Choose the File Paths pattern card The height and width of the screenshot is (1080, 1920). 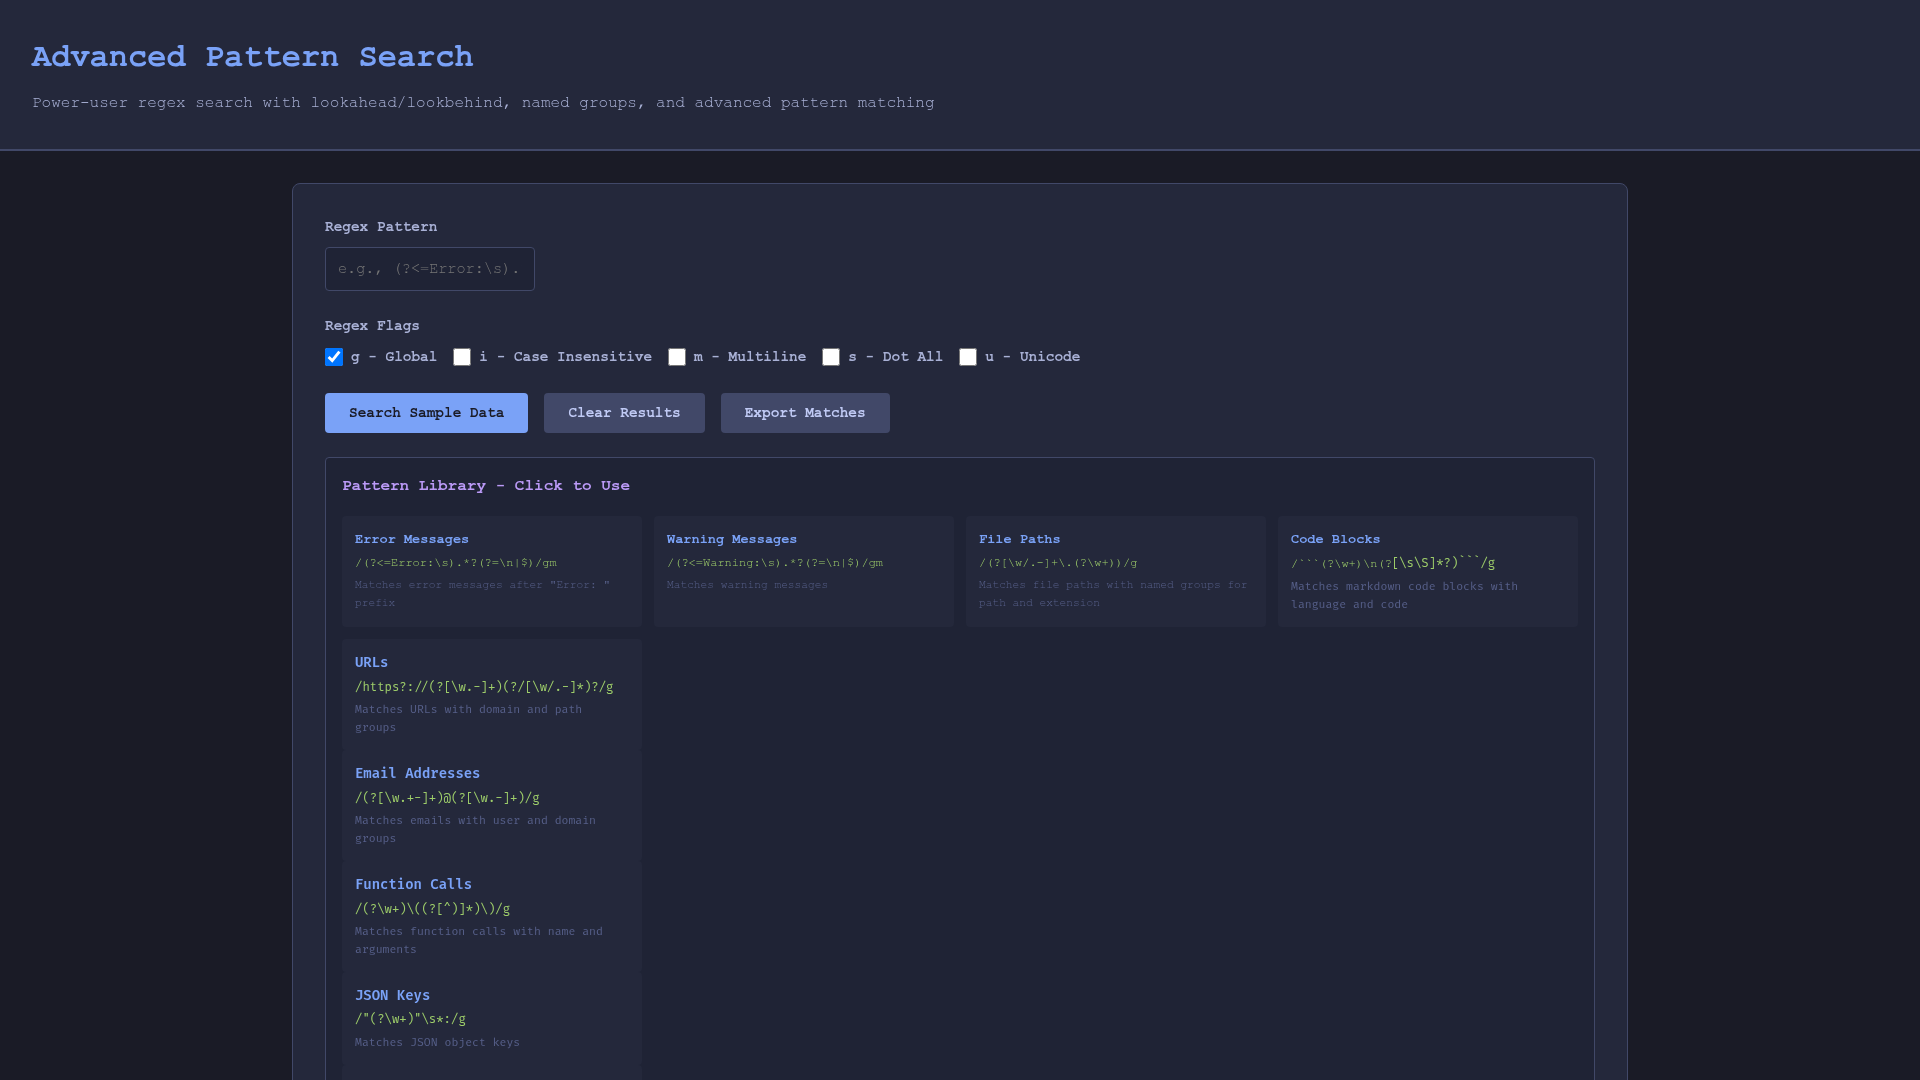[x=1115, y=571]
